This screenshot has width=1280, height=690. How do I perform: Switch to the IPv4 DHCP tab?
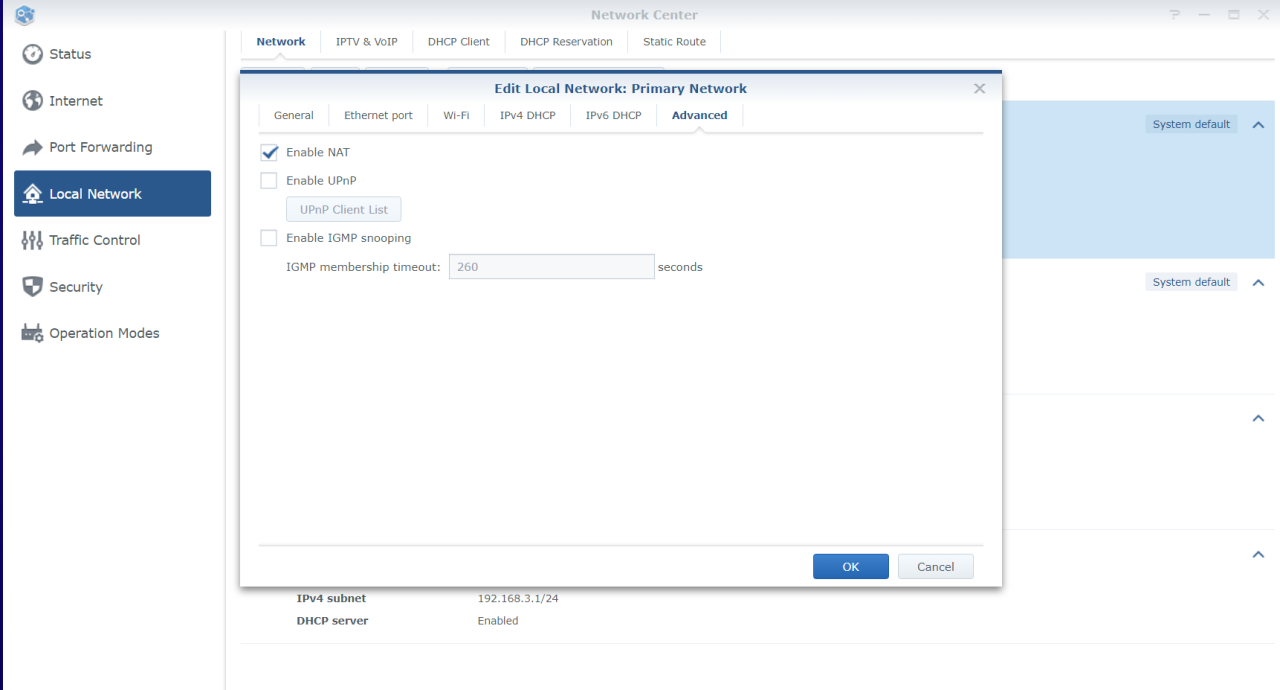[527, 115]
